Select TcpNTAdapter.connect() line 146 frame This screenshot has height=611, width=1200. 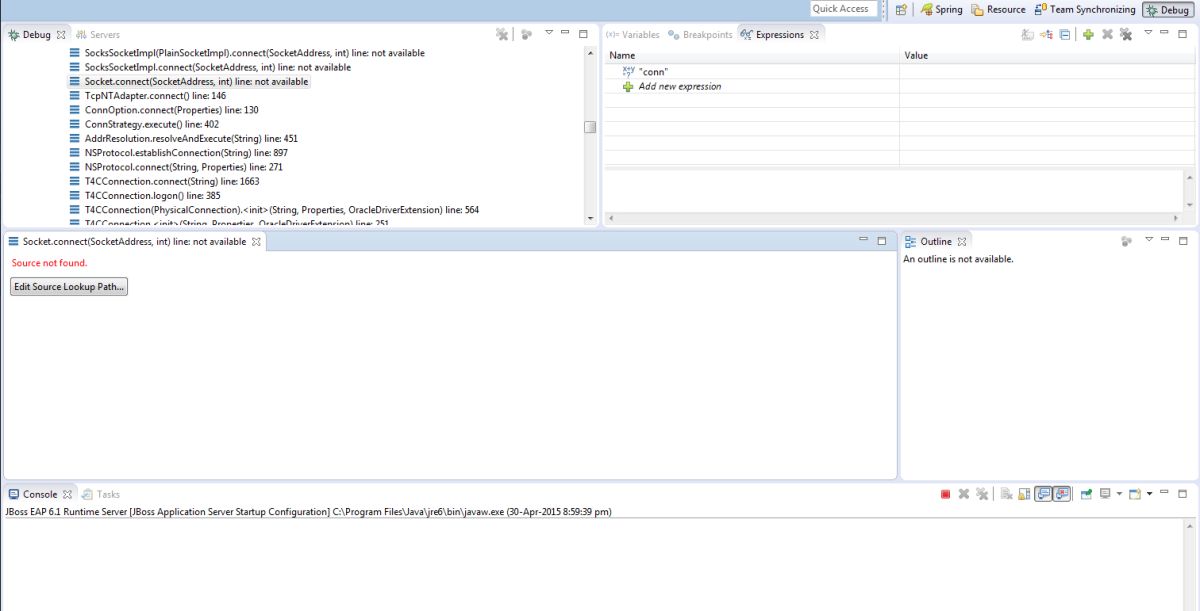(148, 96)
